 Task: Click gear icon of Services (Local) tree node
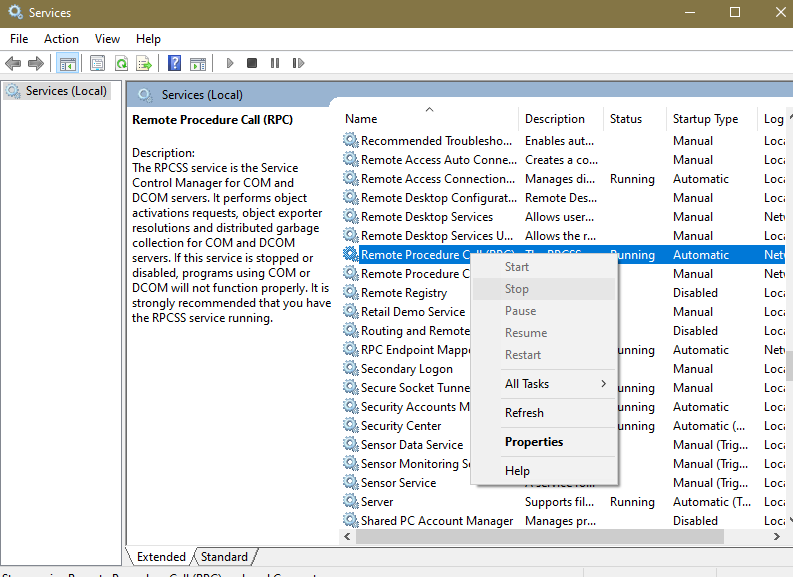[13, 91]
